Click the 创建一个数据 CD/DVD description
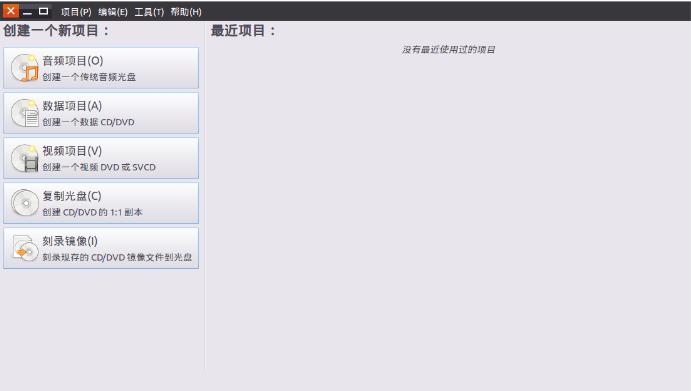The height and width of the screenshot is (391, 691). click(x=88, y=122)
